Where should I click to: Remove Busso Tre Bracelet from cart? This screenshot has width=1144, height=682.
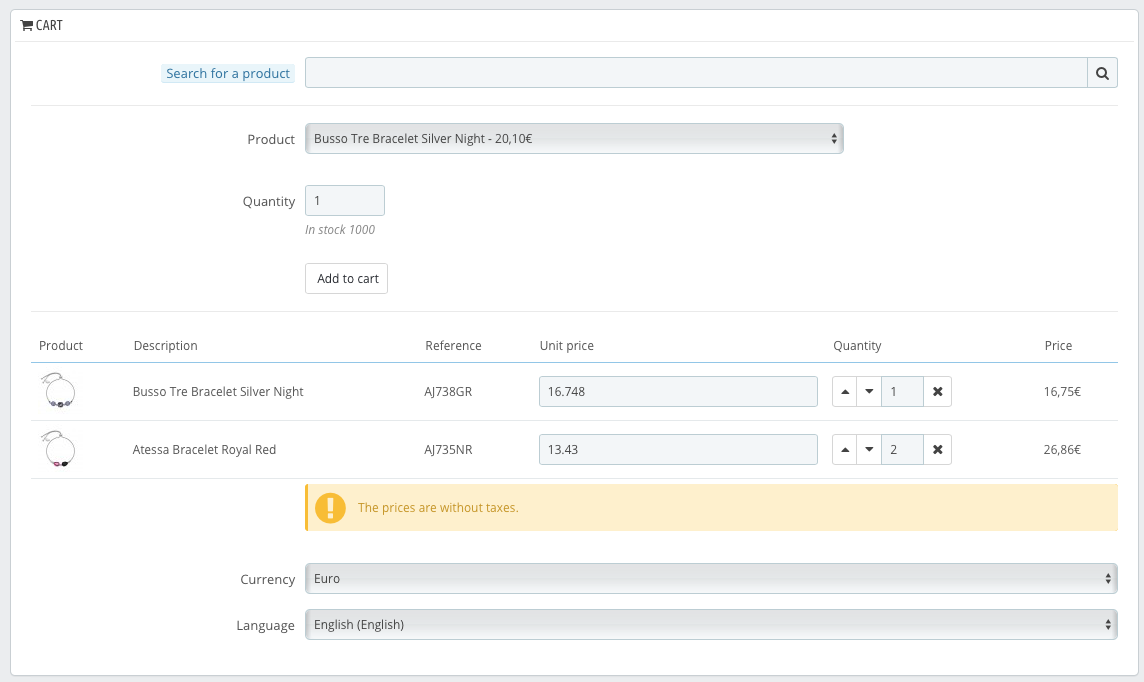(x=937, y=392)
